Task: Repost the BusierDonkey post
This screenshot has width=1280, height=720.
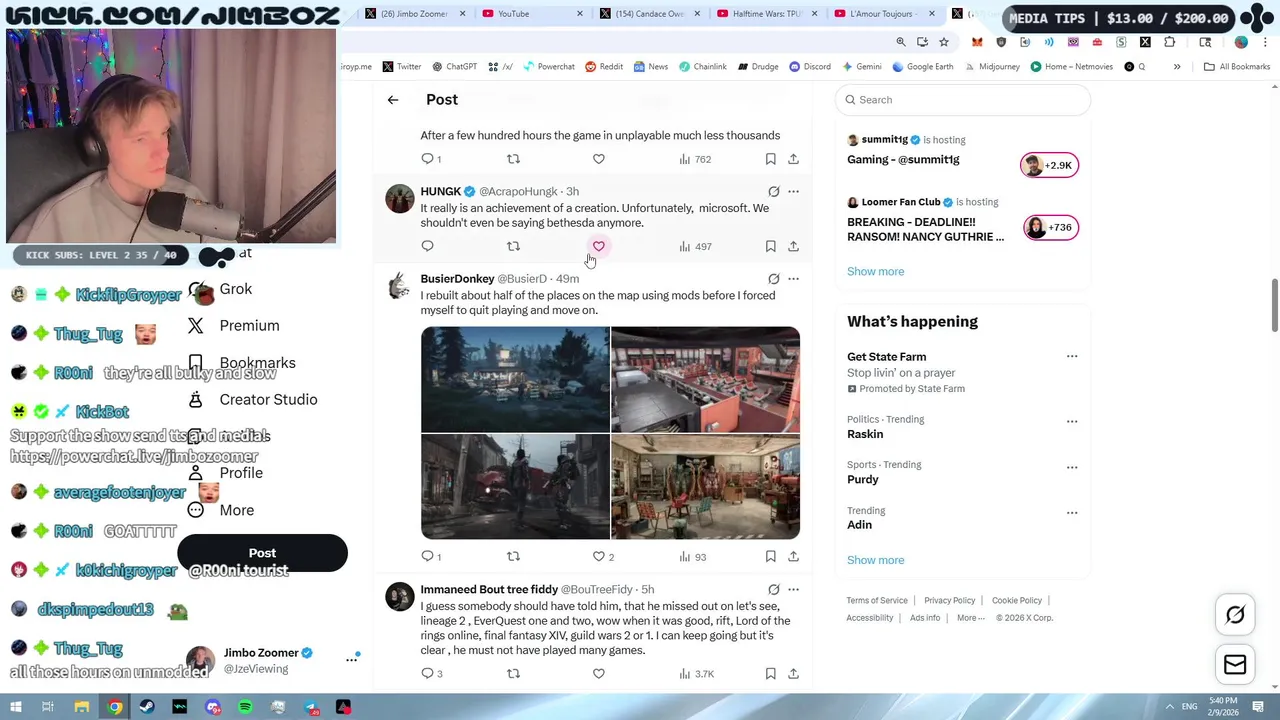Action: (x=513, y=557)
